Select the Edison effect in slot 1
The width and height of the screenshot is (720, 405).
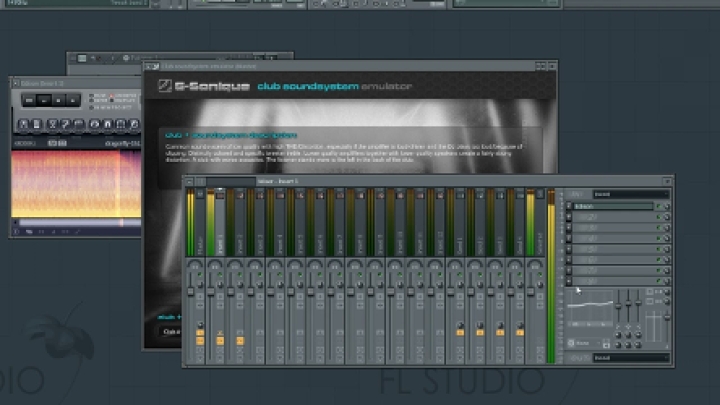coord(613,207)
